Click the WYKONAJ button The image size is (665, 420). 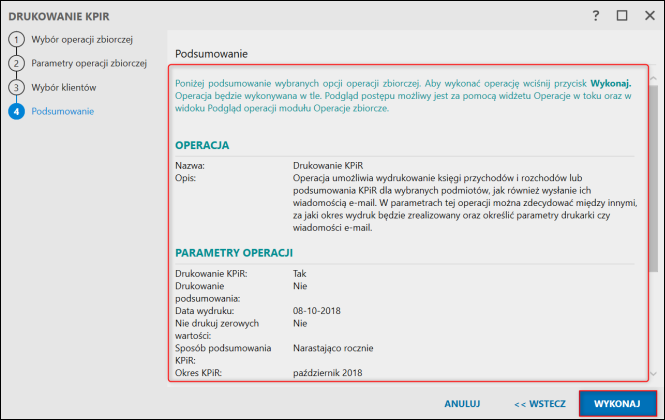coord(617,403)
